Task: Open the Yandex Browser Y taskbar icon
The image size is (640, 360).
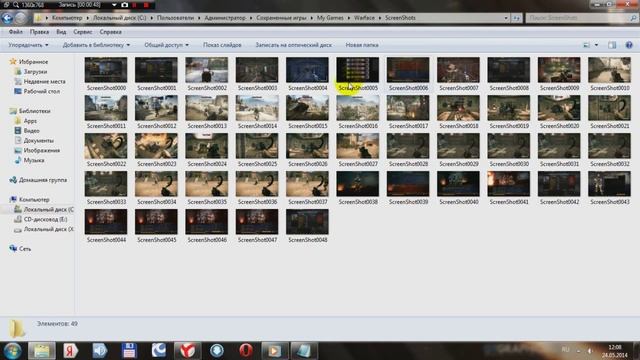Action: (187, 351)
